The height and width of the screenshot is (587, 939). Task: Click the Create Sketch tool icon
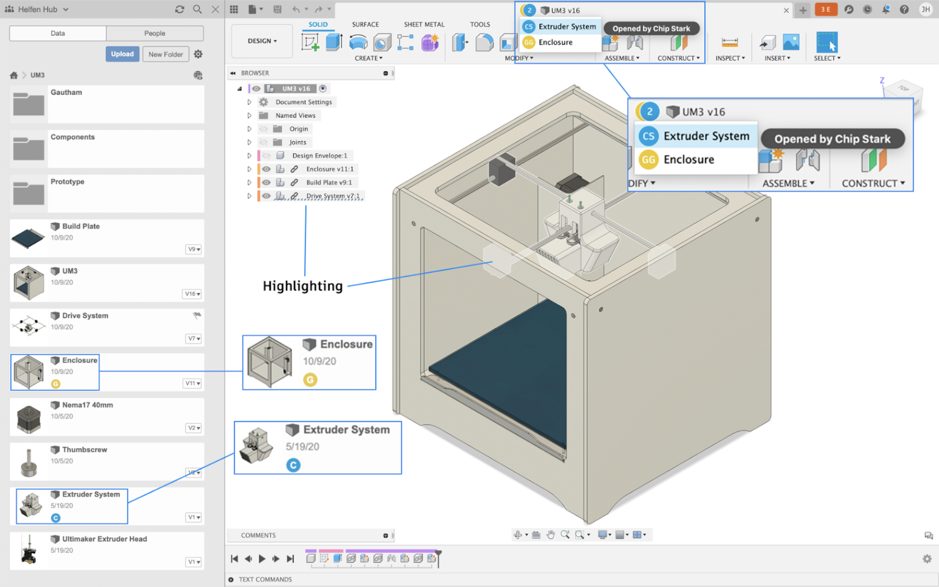pos(311,42)
